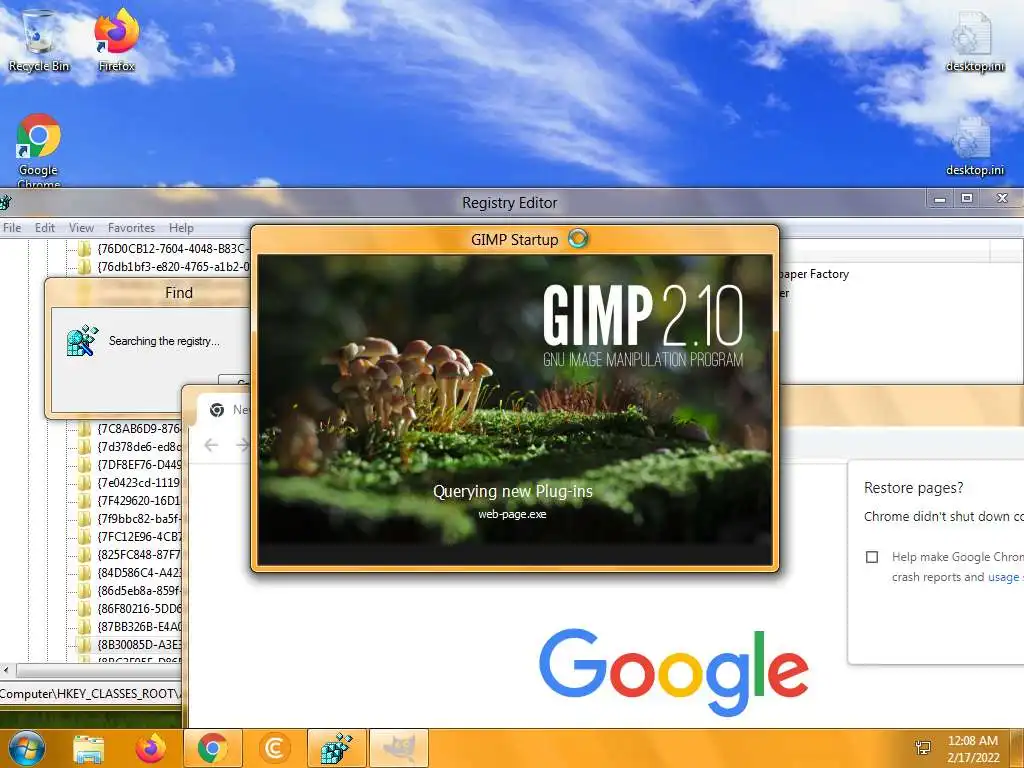Click the usage statistics link in Chrome
1024x768 pixels.
1005,577
